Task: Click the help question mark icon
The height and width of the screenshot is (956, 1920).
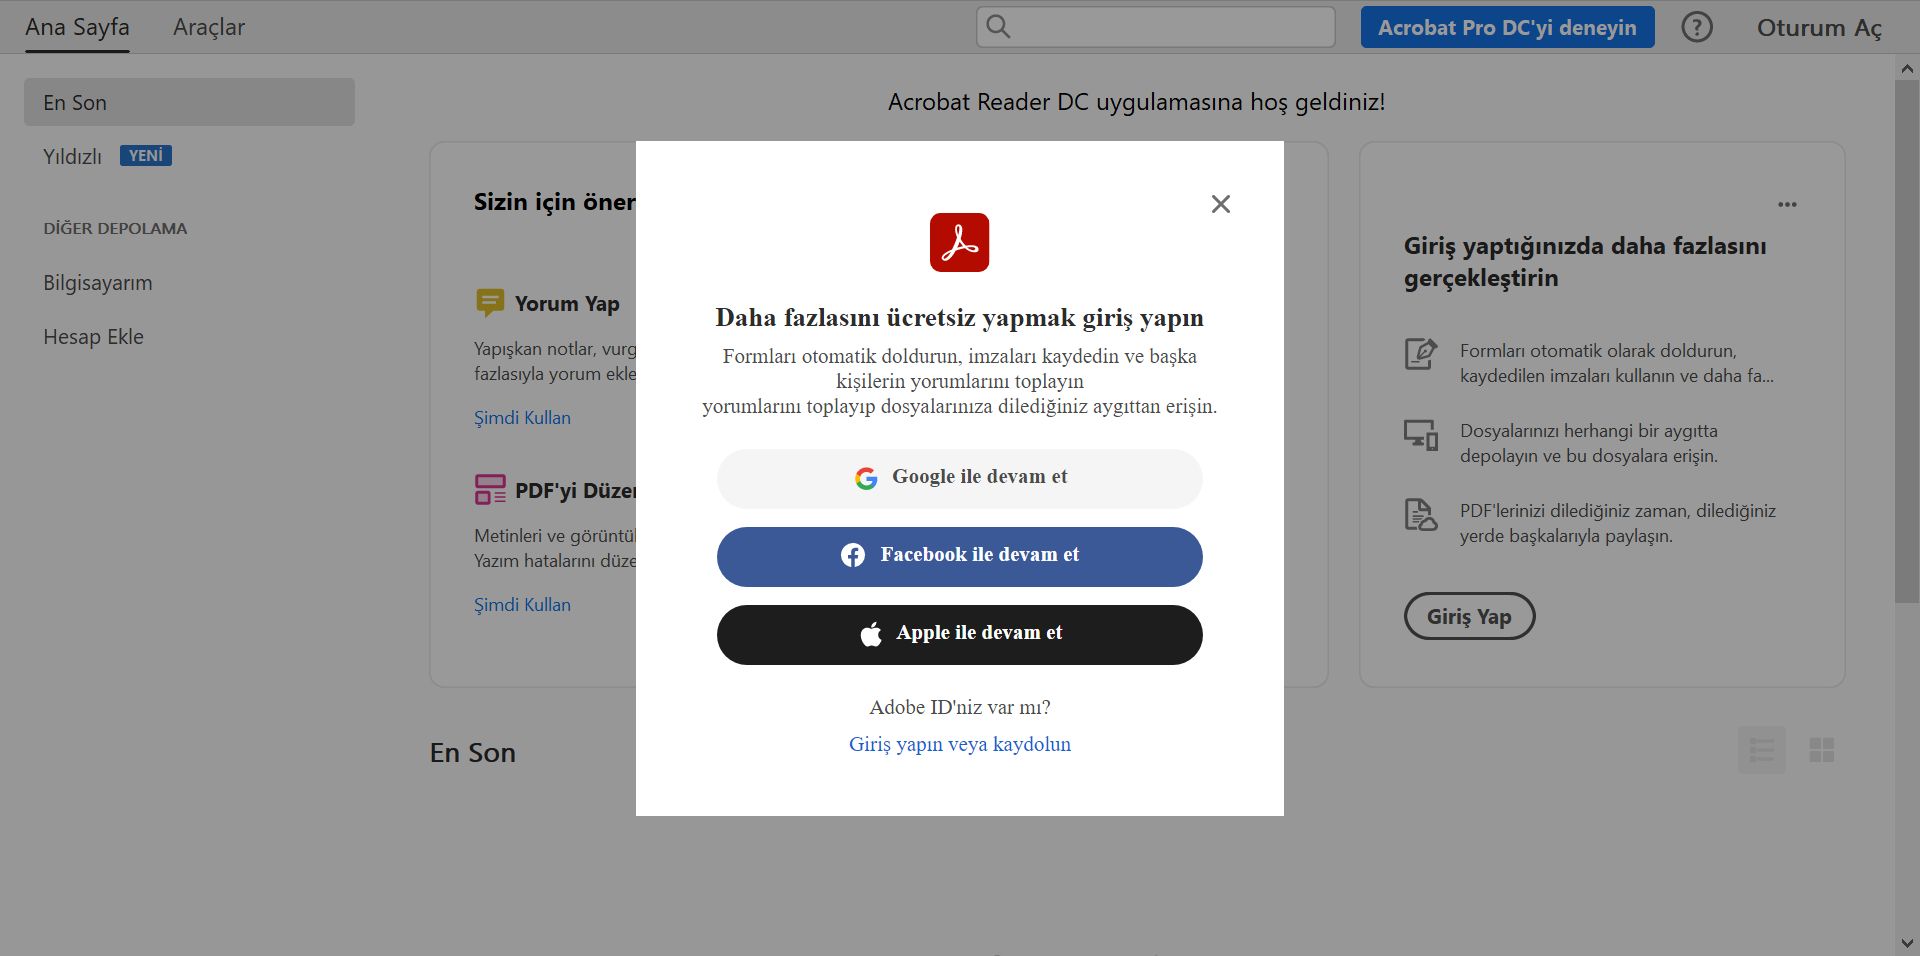Action: [1697, 27]
